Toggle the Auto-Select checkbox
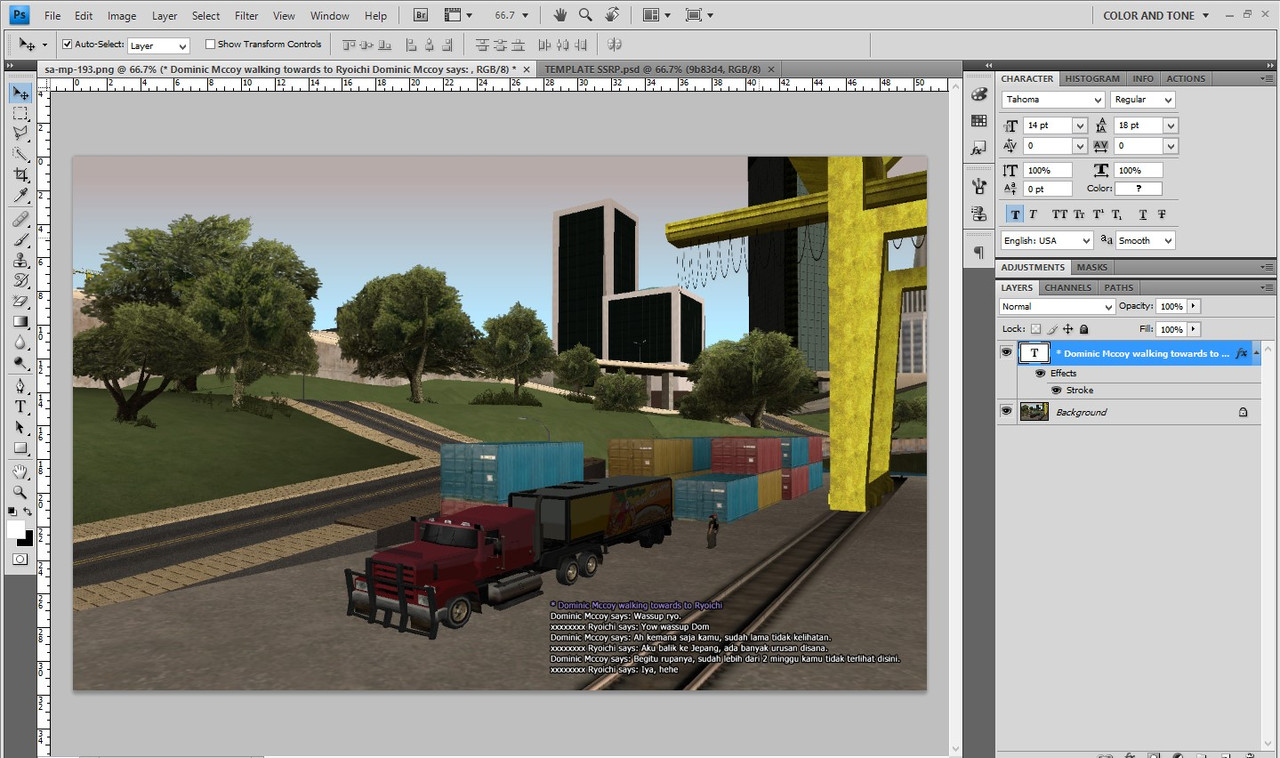The image size is (1280, 758). [67, 44]
